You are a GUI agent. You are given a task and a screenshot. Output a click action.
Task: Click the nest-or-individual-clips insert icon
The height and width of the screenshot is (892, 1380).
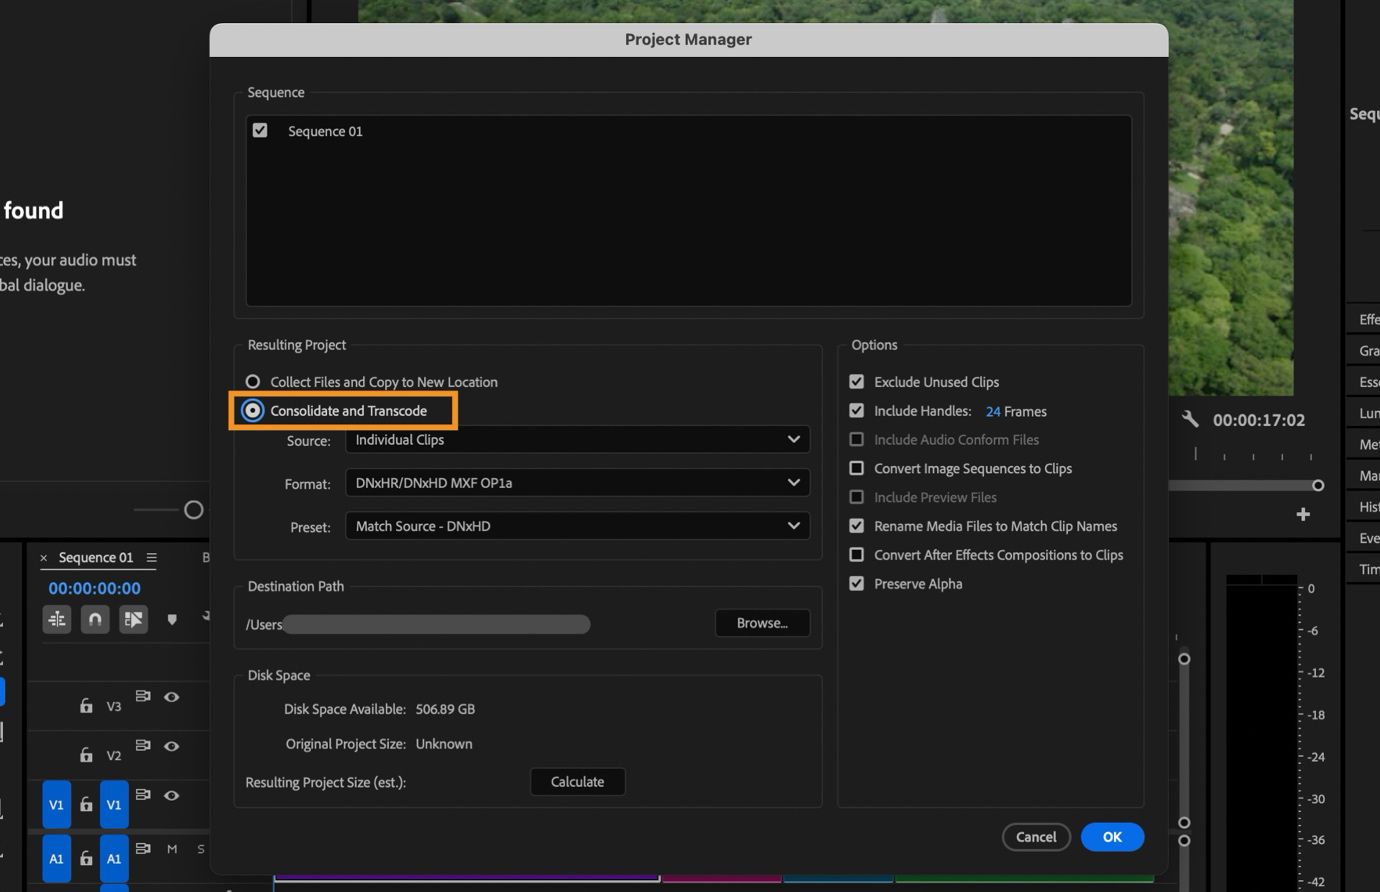coord(57,619)
